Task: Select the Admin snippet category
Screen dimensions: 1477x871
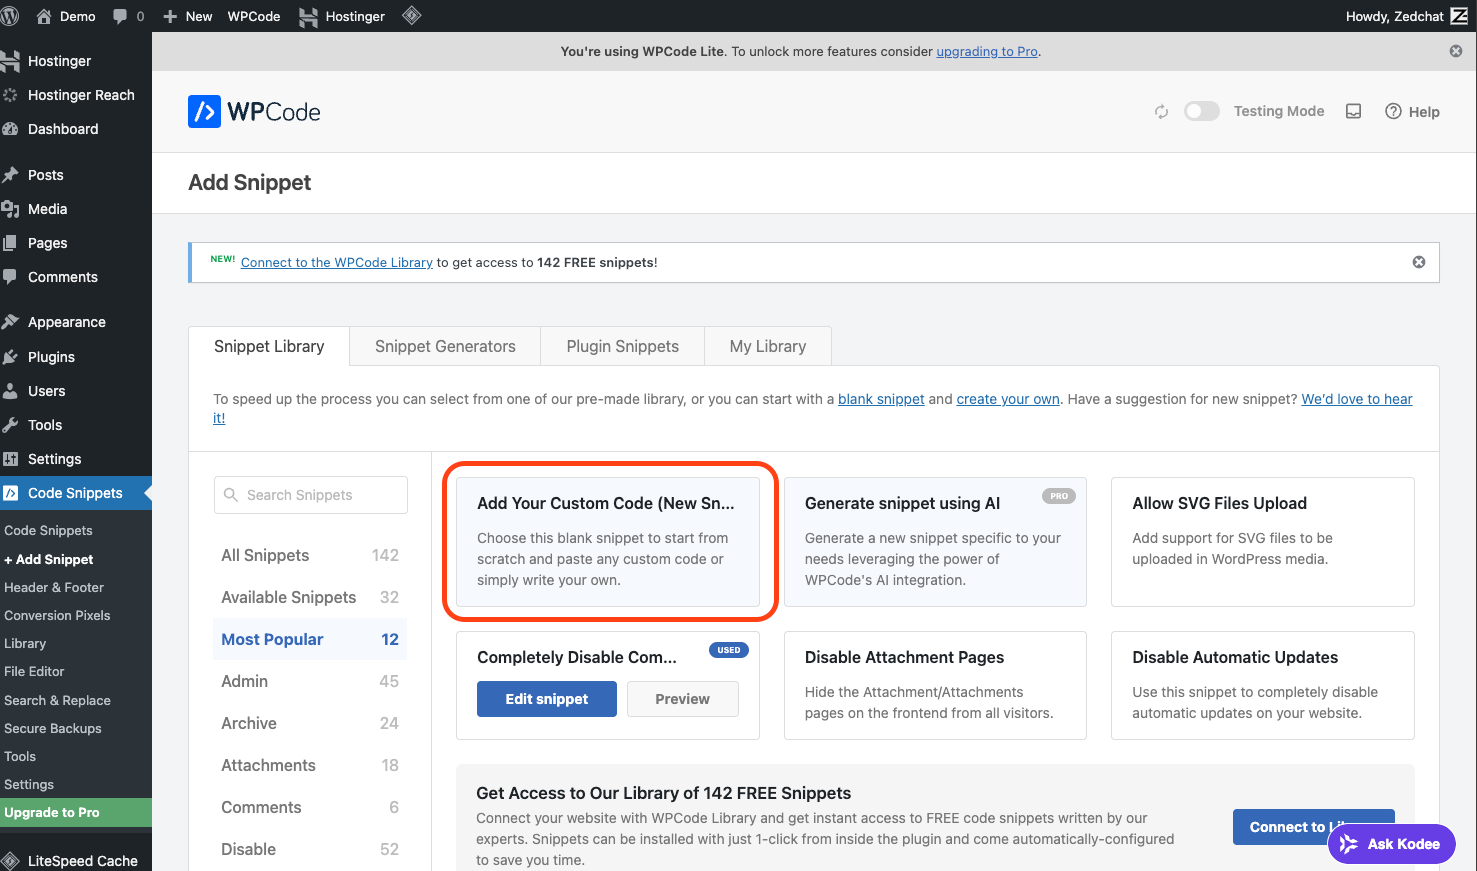Action: [x=245, y=681]
